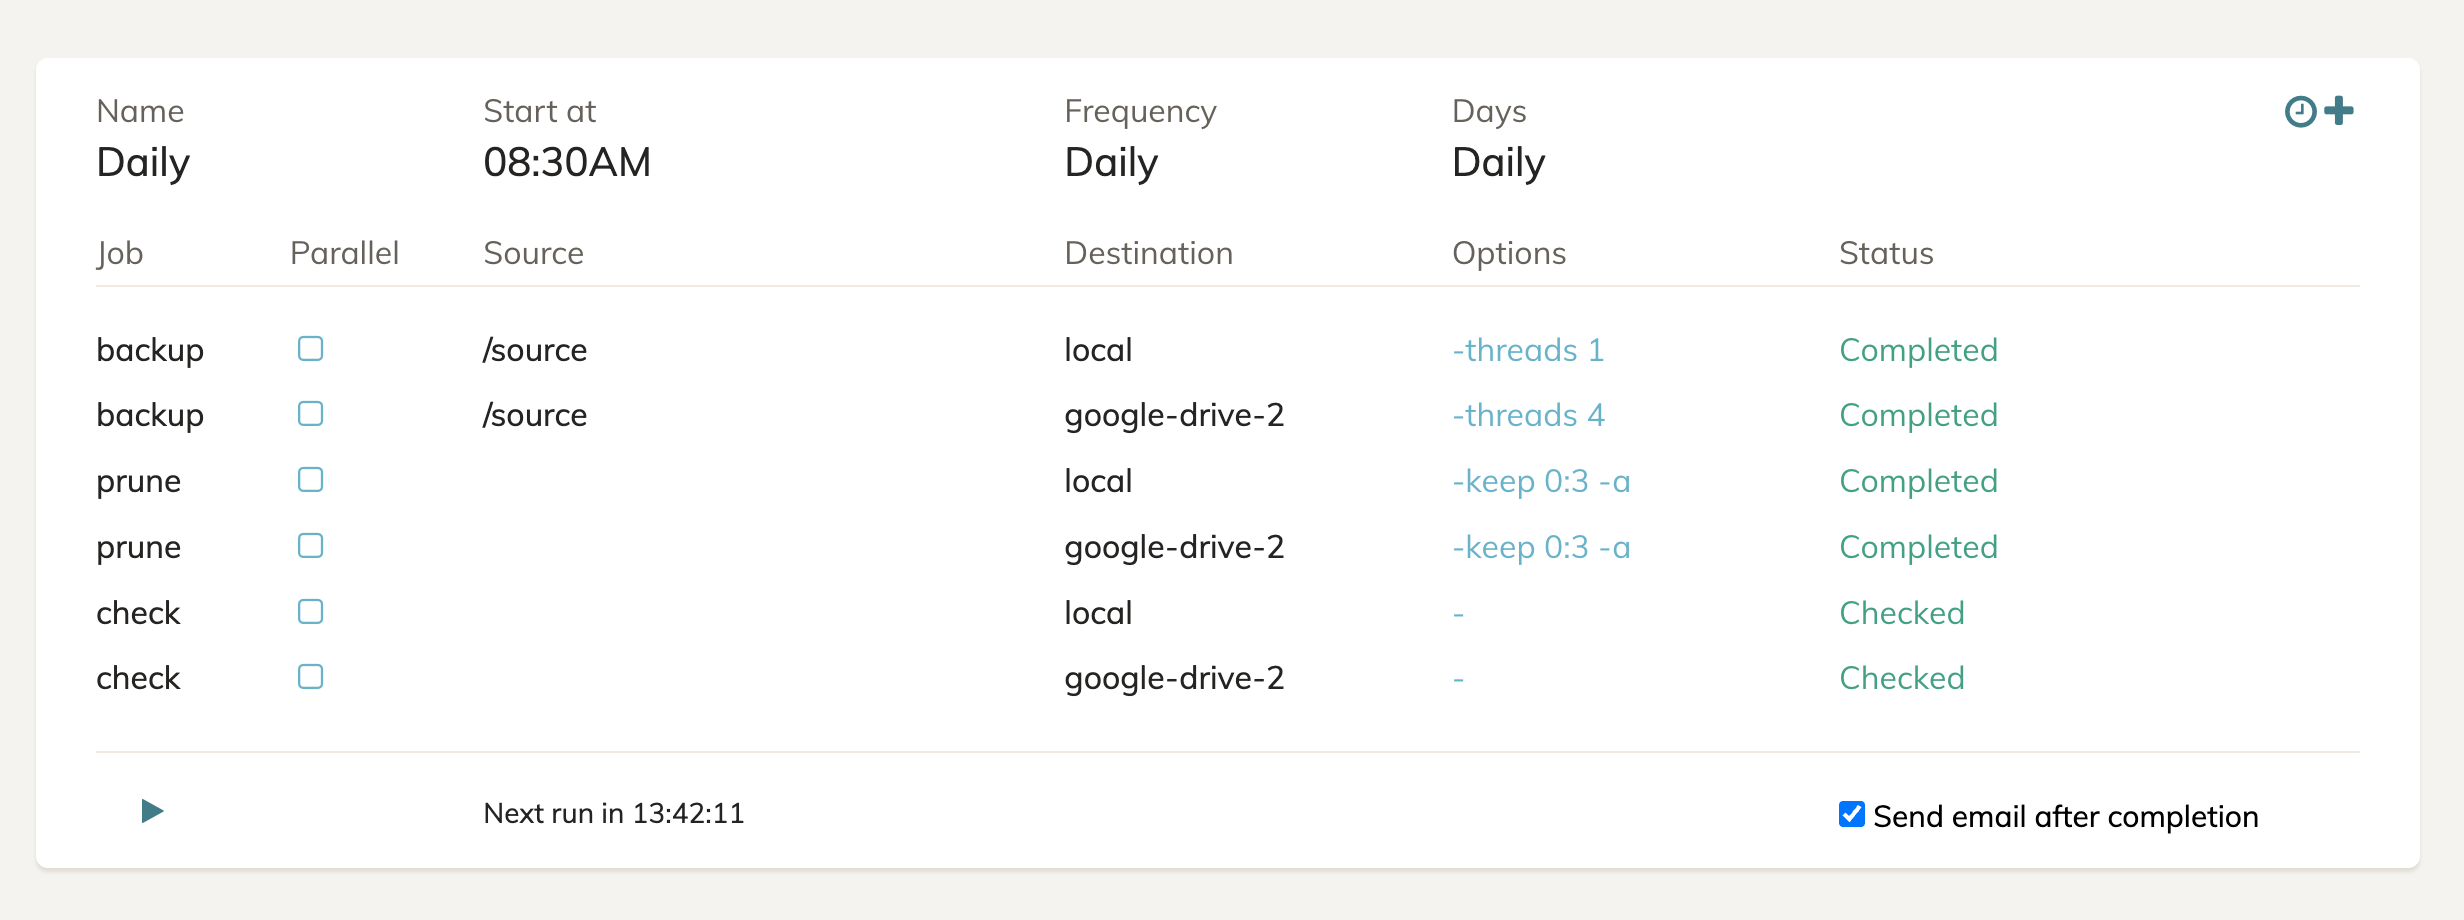Click the plus icon to add job
This screenshot has height=920, width=2464.
tap(2339, 110)
